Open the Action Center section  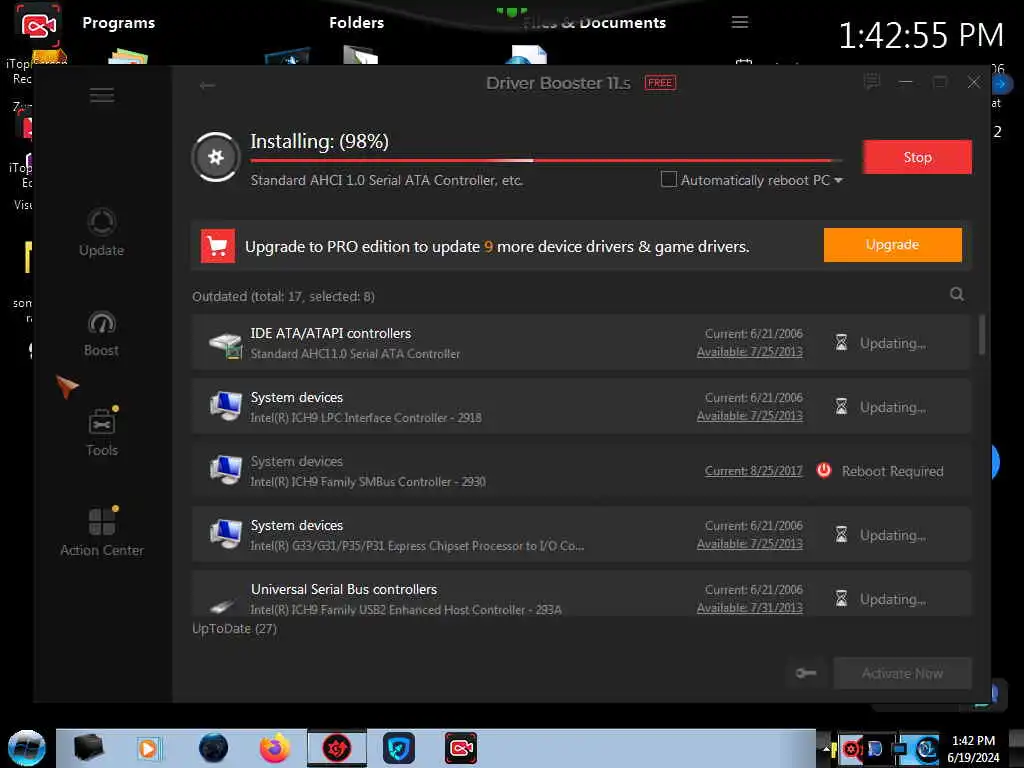click(102, 532)
